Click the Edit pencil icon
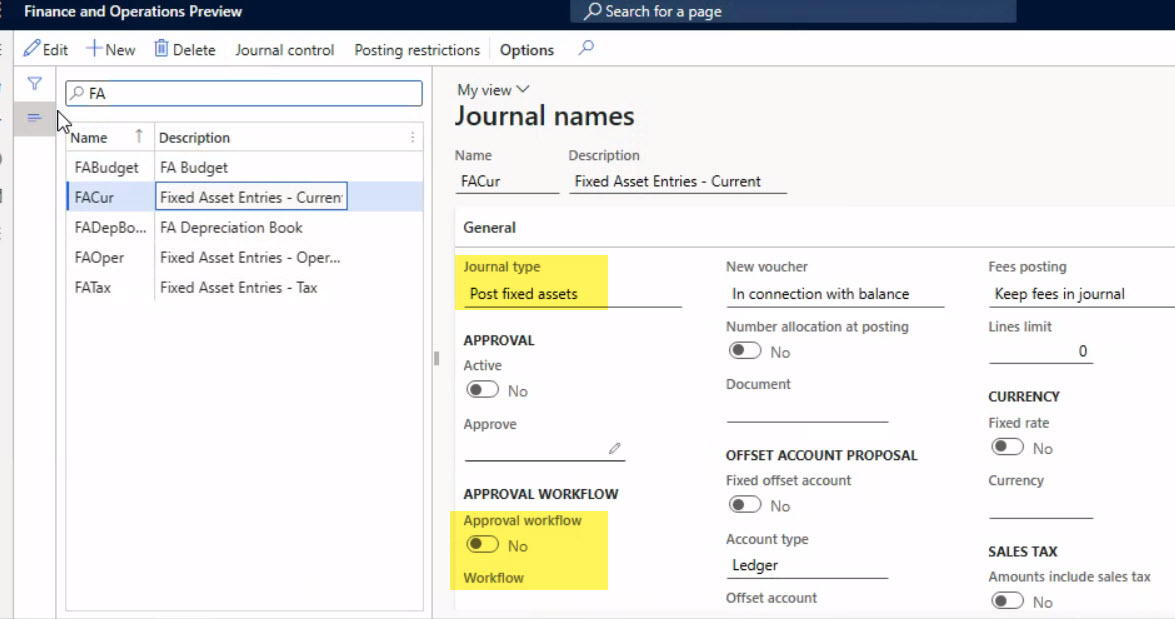Viewport: 1175px width, 619px height. 32,49
